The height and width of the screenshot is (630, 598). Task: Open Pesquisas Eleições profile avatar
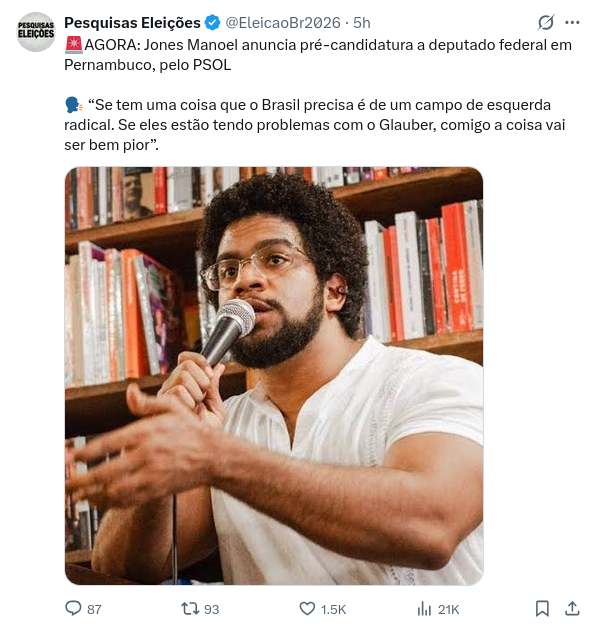(x=36, y=32)
